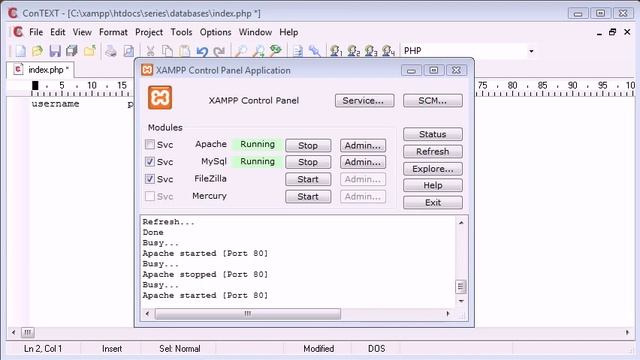Open the Format menu

coord(113,32)
